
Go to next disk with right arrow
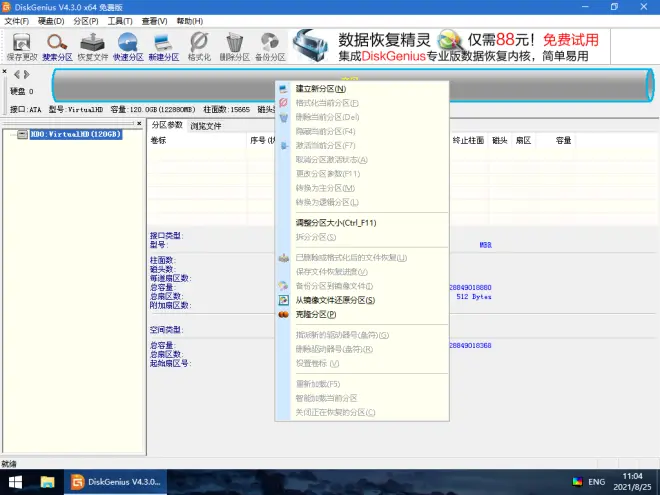click(27, 75)
